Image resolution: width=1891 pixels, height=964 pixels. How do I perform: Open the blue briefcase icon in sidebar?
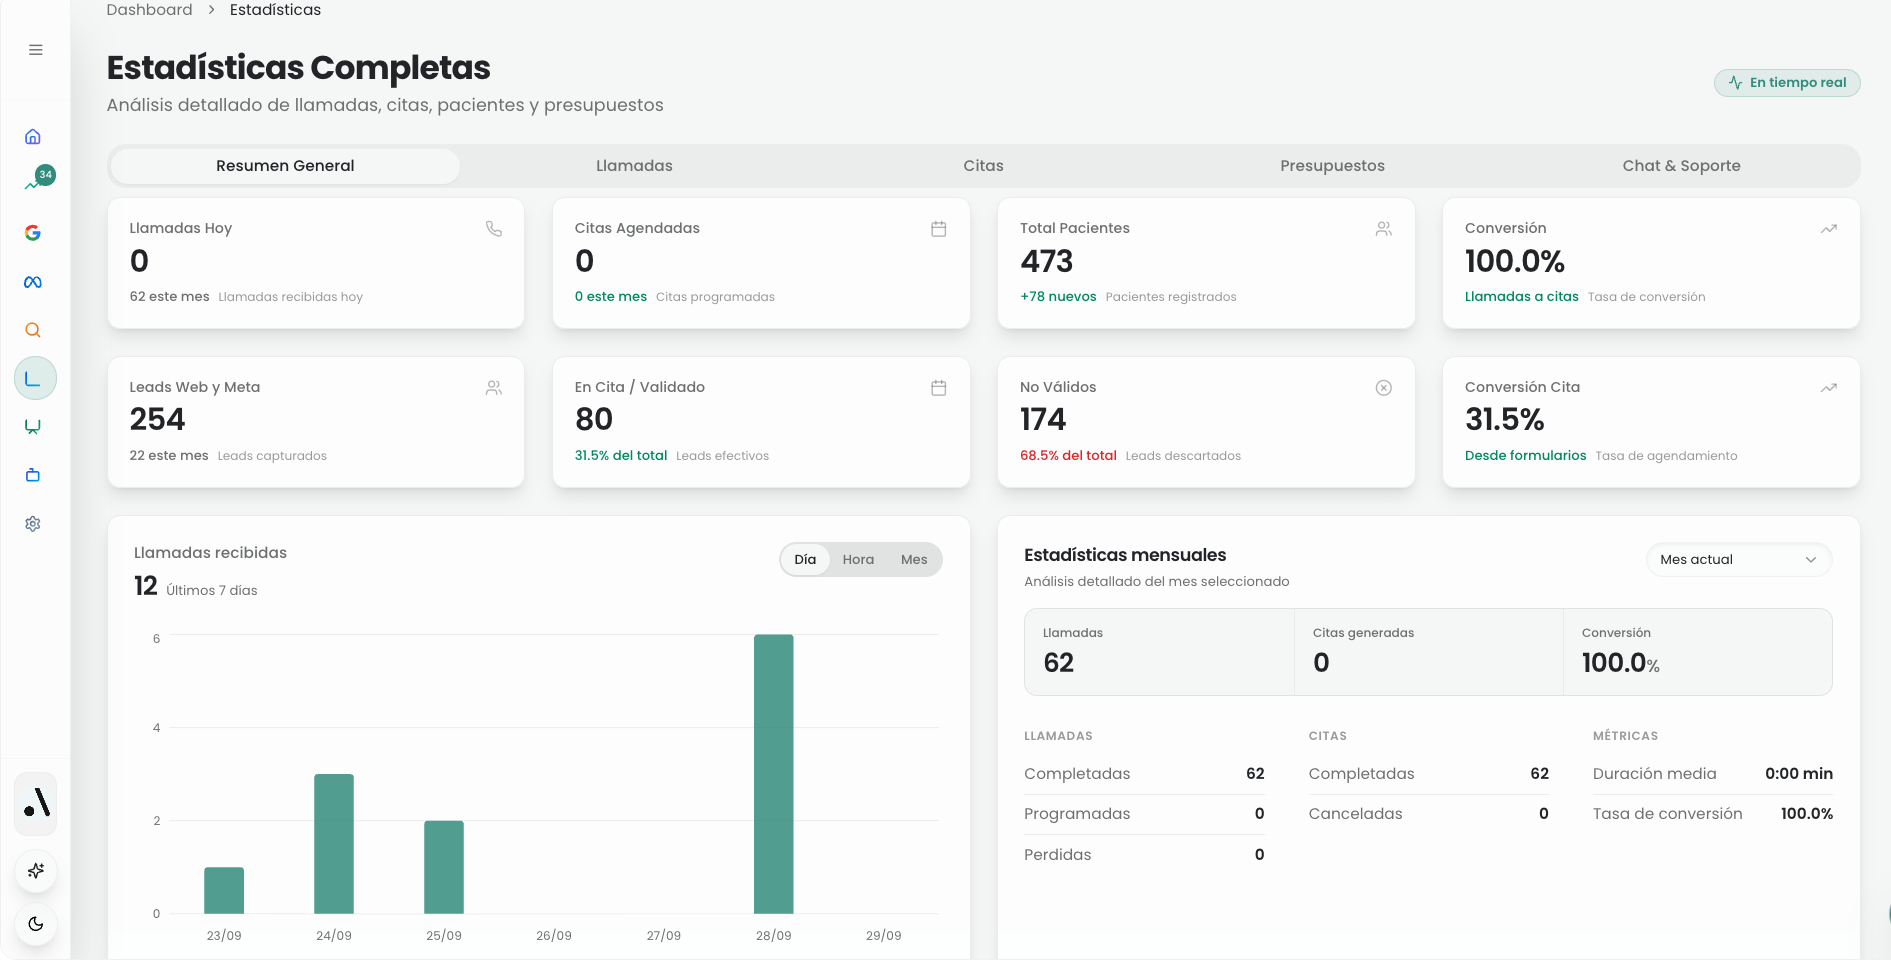33,475
